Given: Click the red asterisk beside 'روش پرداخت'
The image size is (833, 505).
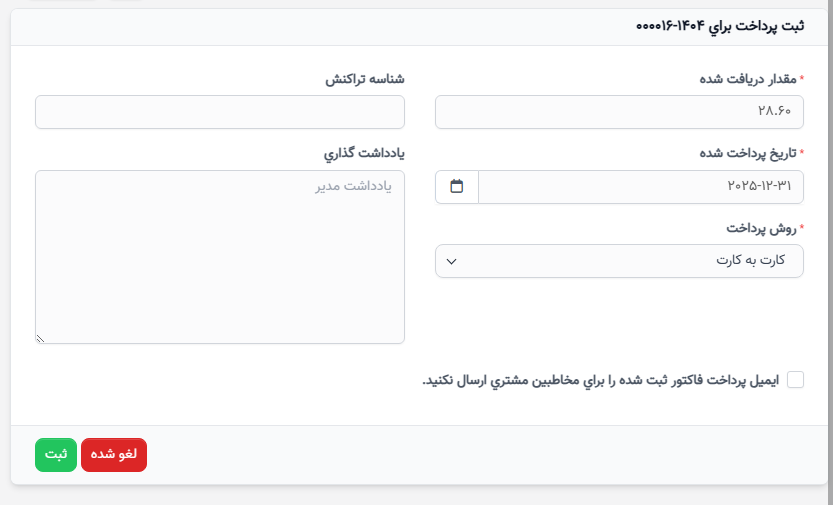Looking at the screenshot, I should (802, 228).
